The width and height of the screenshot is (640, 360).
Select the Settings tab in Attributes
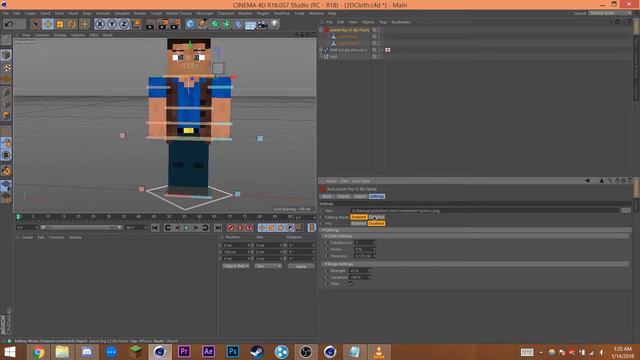tap(376, 196)
